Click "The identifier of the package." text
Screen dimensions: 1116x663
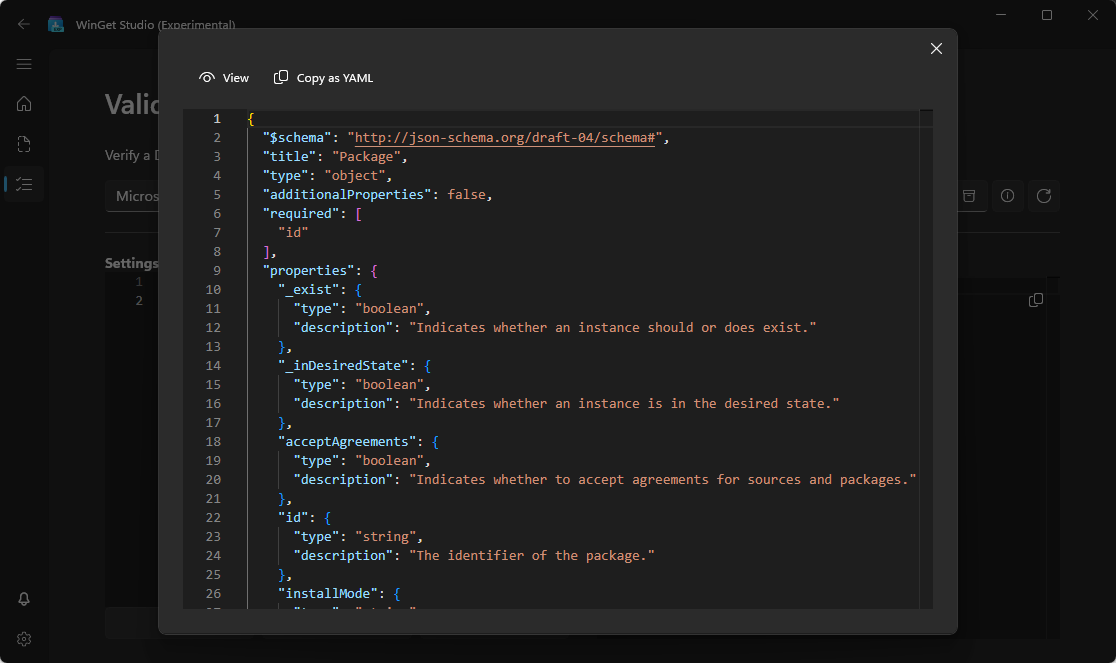pos(532,556)
